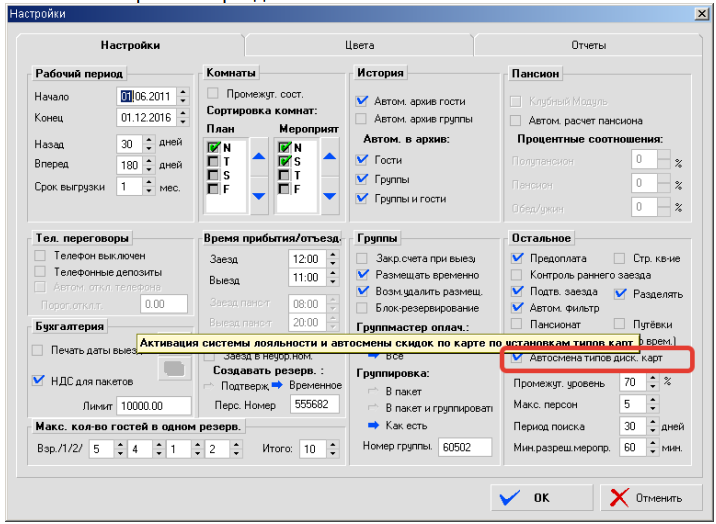Open the Начало date dropdown
This screenshot has width=716, height=524.
tap(183, 97)
